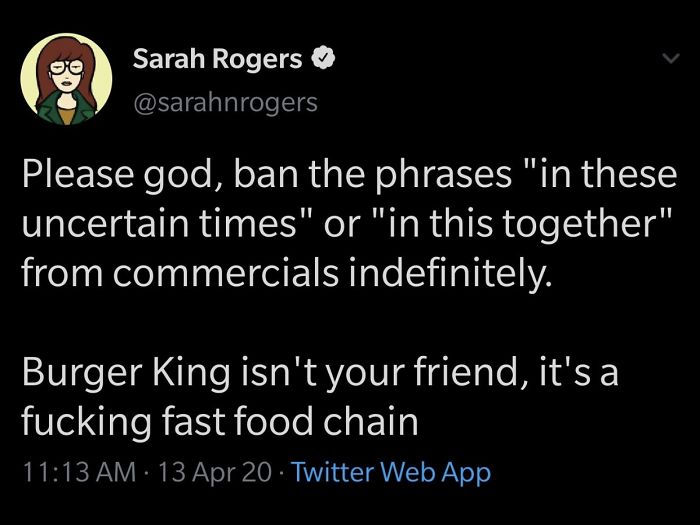
Task: Click the 13 Apr 20 date
Action: coord(215,472)
